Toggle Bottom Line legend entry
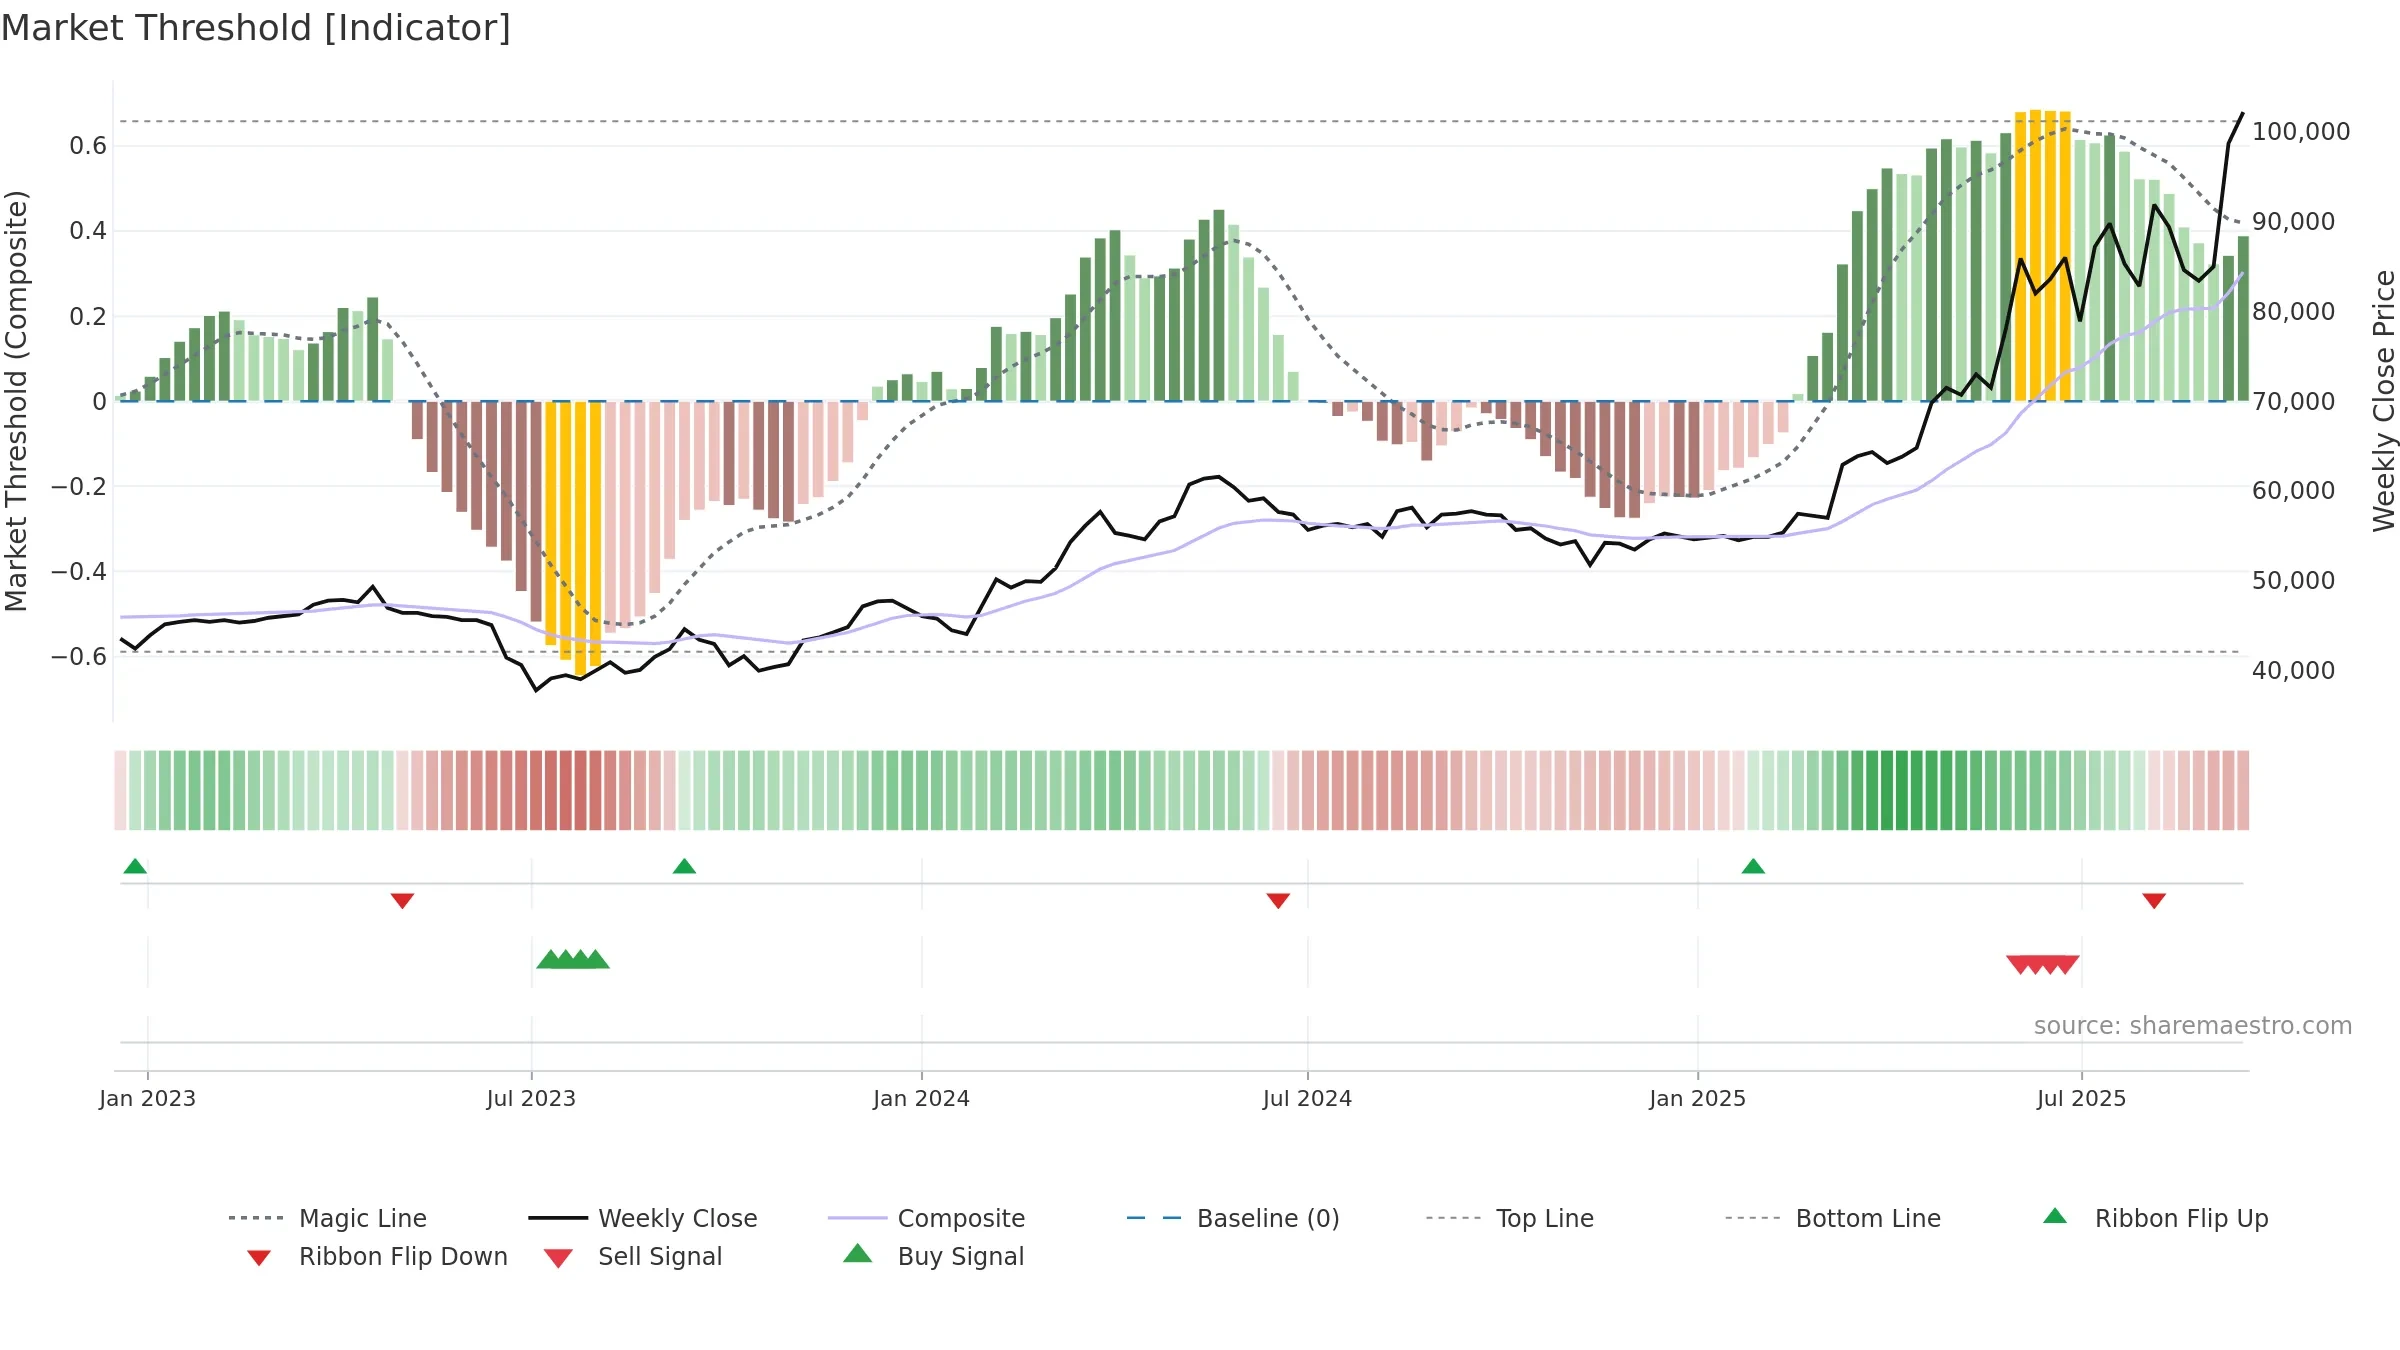Image resolution: width=2400 pixels, height=1350 pixels. click(x=1832, y=1218)
